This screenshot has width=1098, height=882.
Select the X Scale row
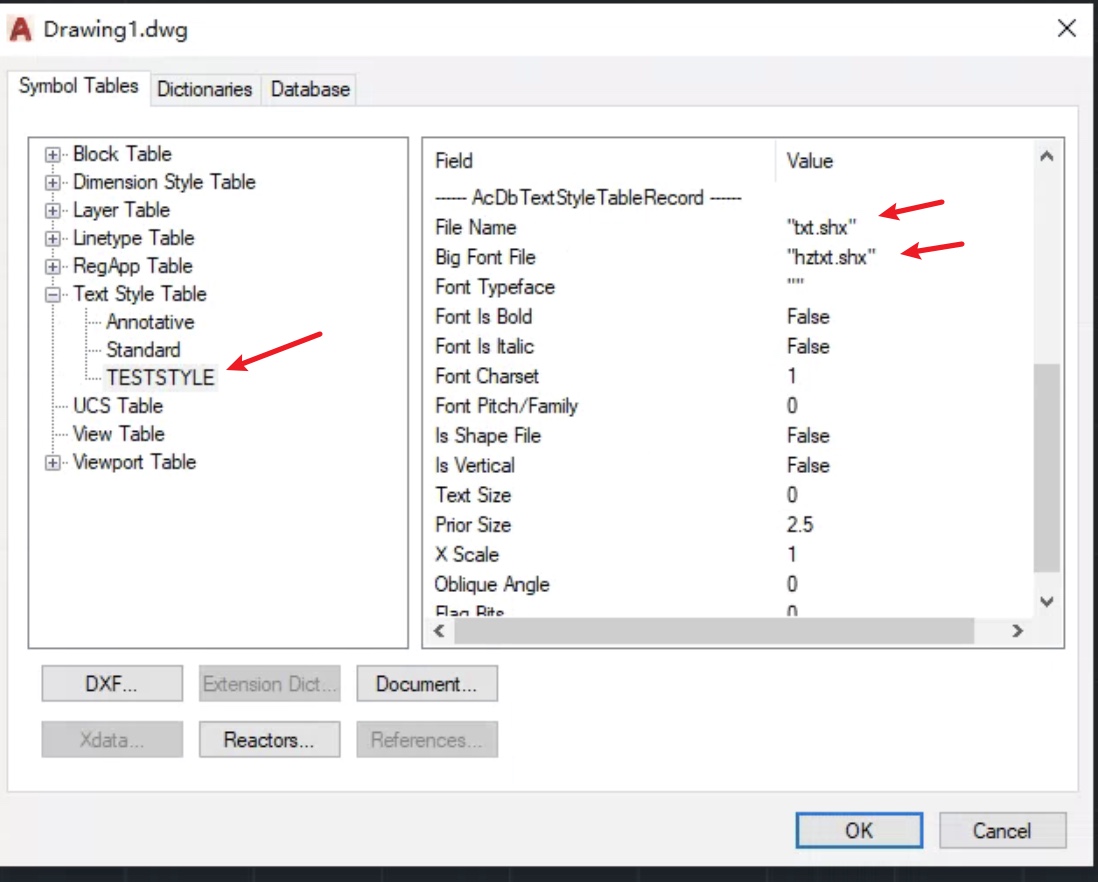728,555
